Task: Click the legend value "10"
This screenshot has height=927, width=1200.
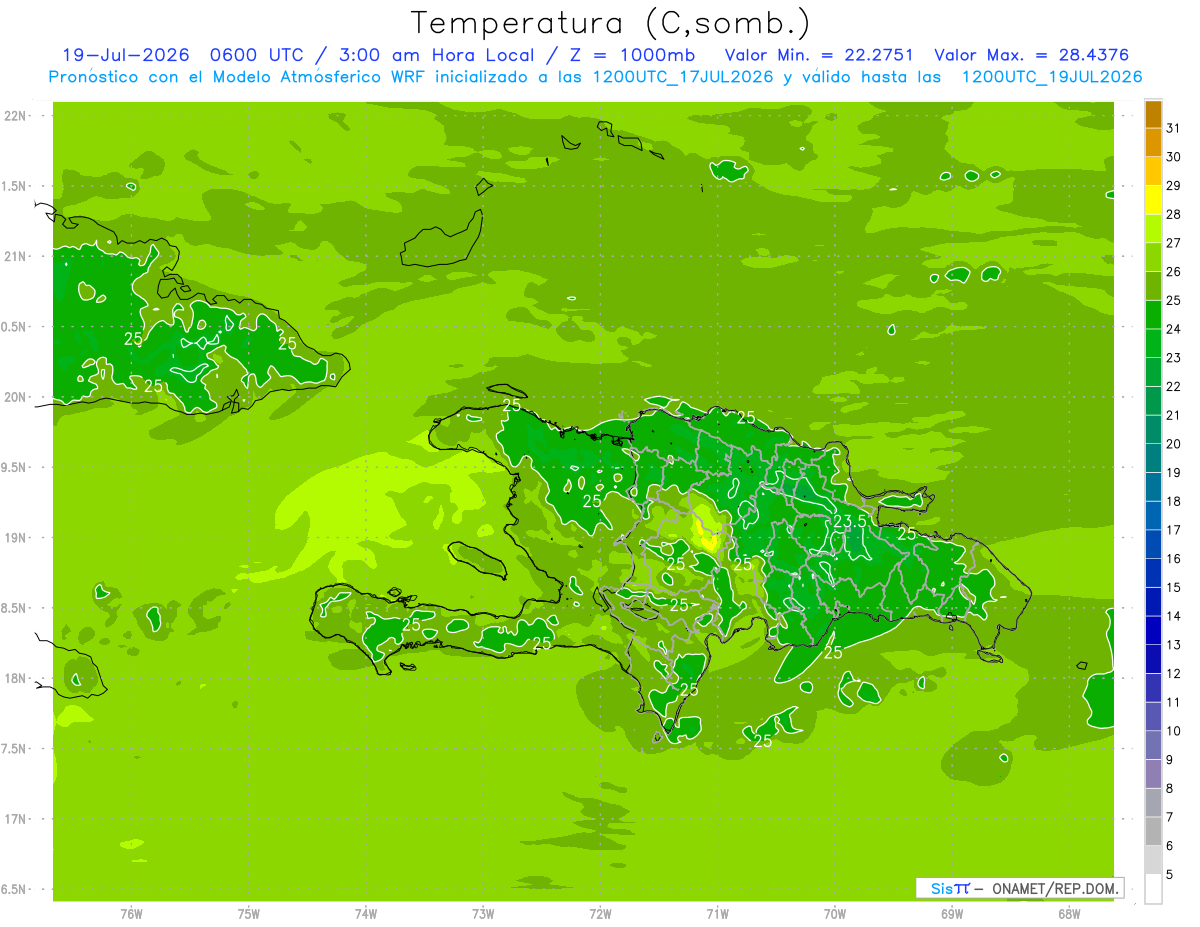Action: [1174, 731]
